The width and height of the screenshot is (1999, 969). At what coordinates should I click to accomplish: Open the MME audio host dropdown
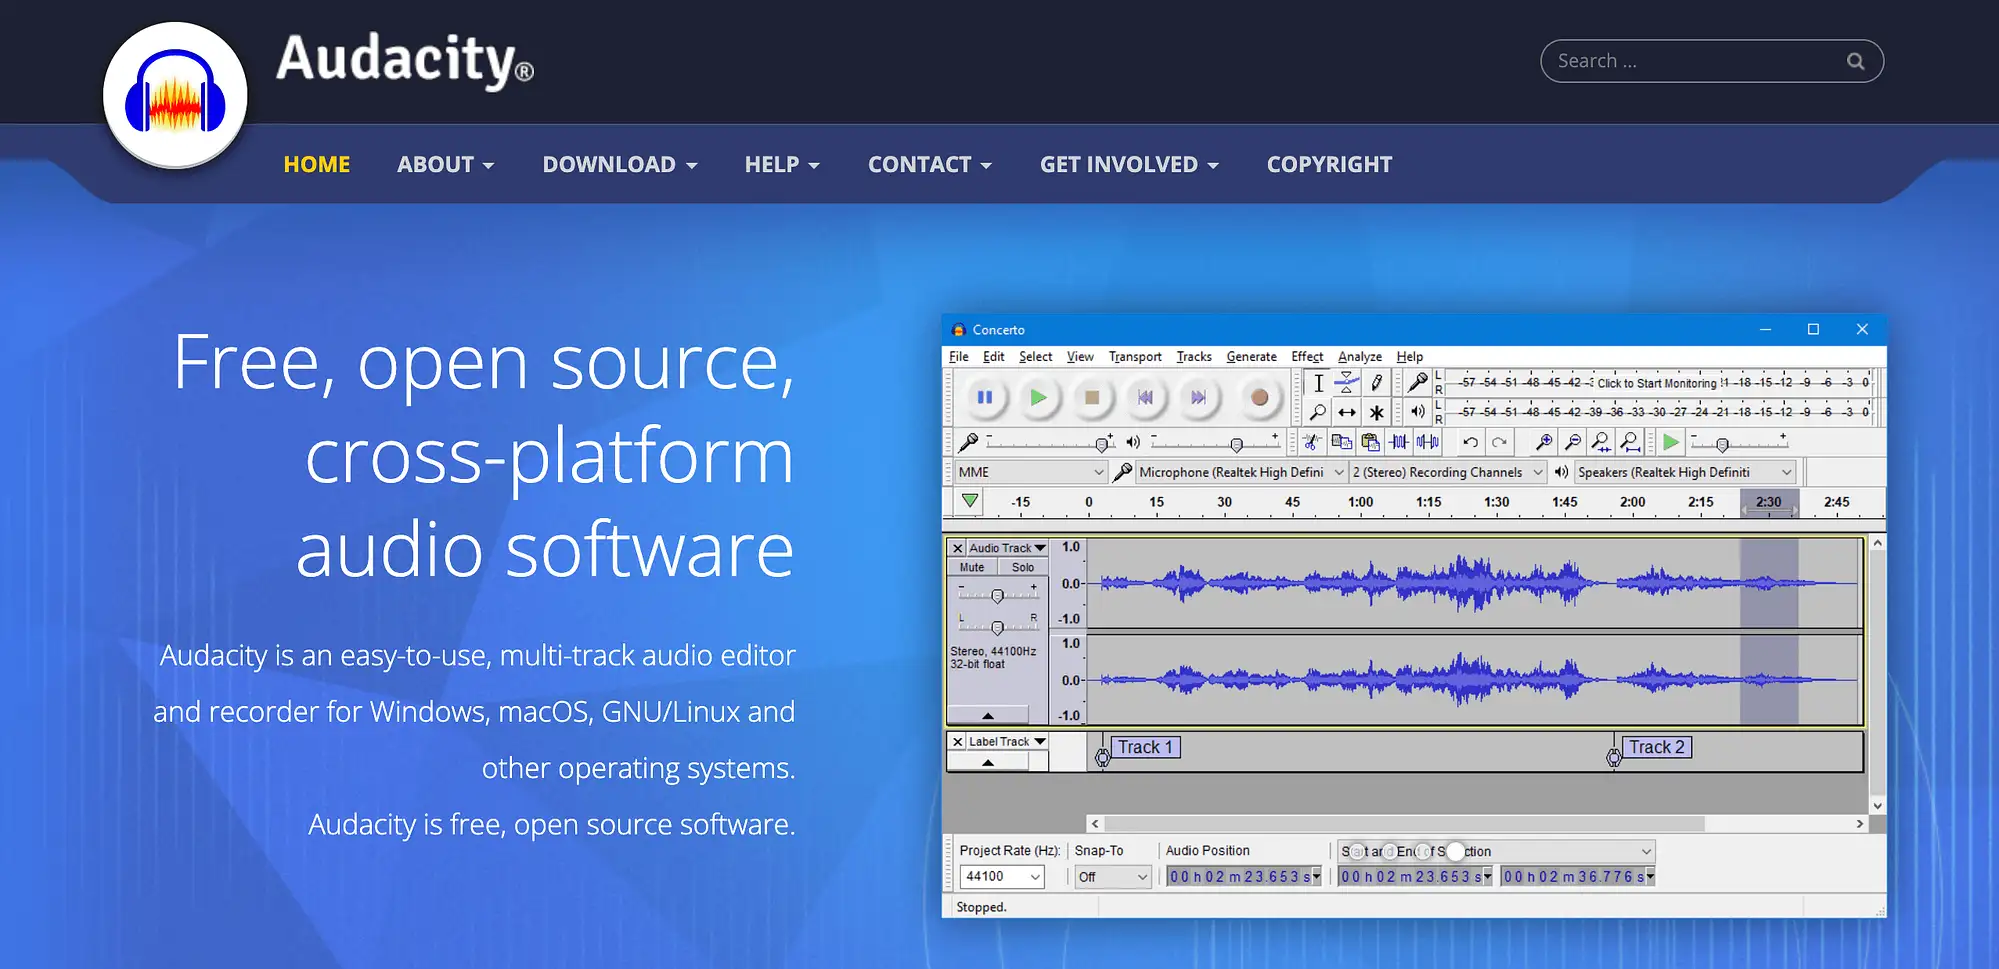pyautogui.click(x=1031, y=472)
